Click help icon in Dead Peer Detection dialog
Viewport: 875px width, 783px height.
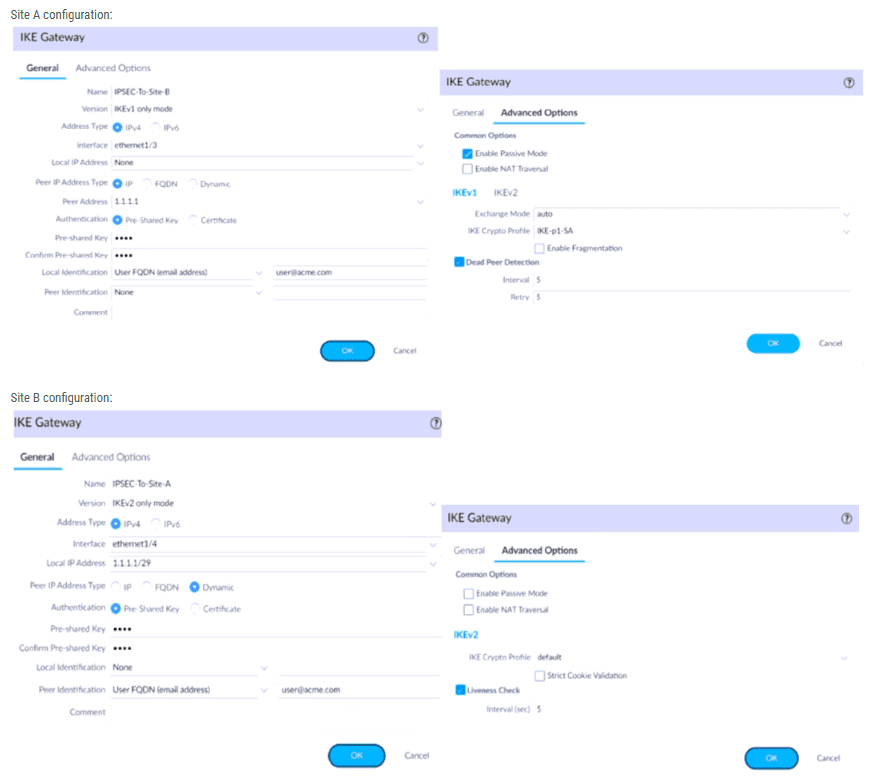(x=849, y=83)
